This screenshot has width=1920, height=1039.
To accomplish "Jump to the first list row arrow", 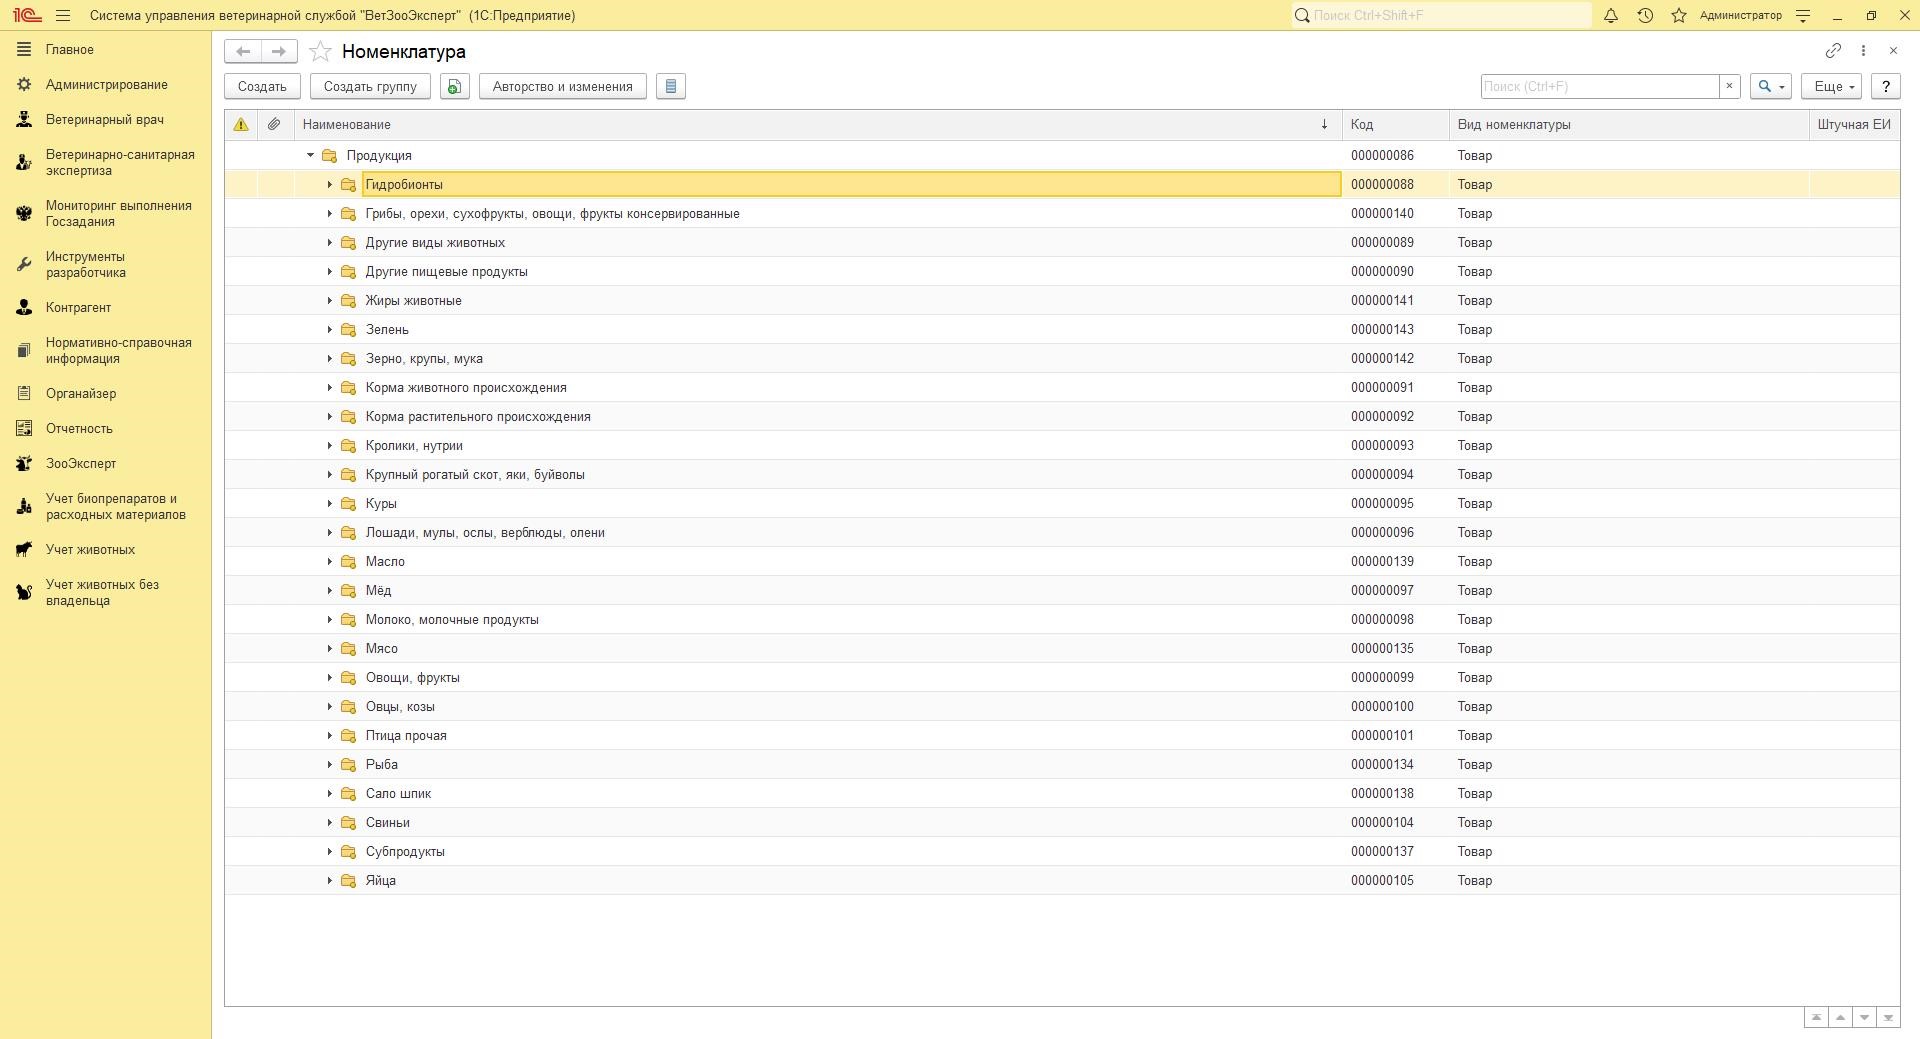I will 1816,1018.
